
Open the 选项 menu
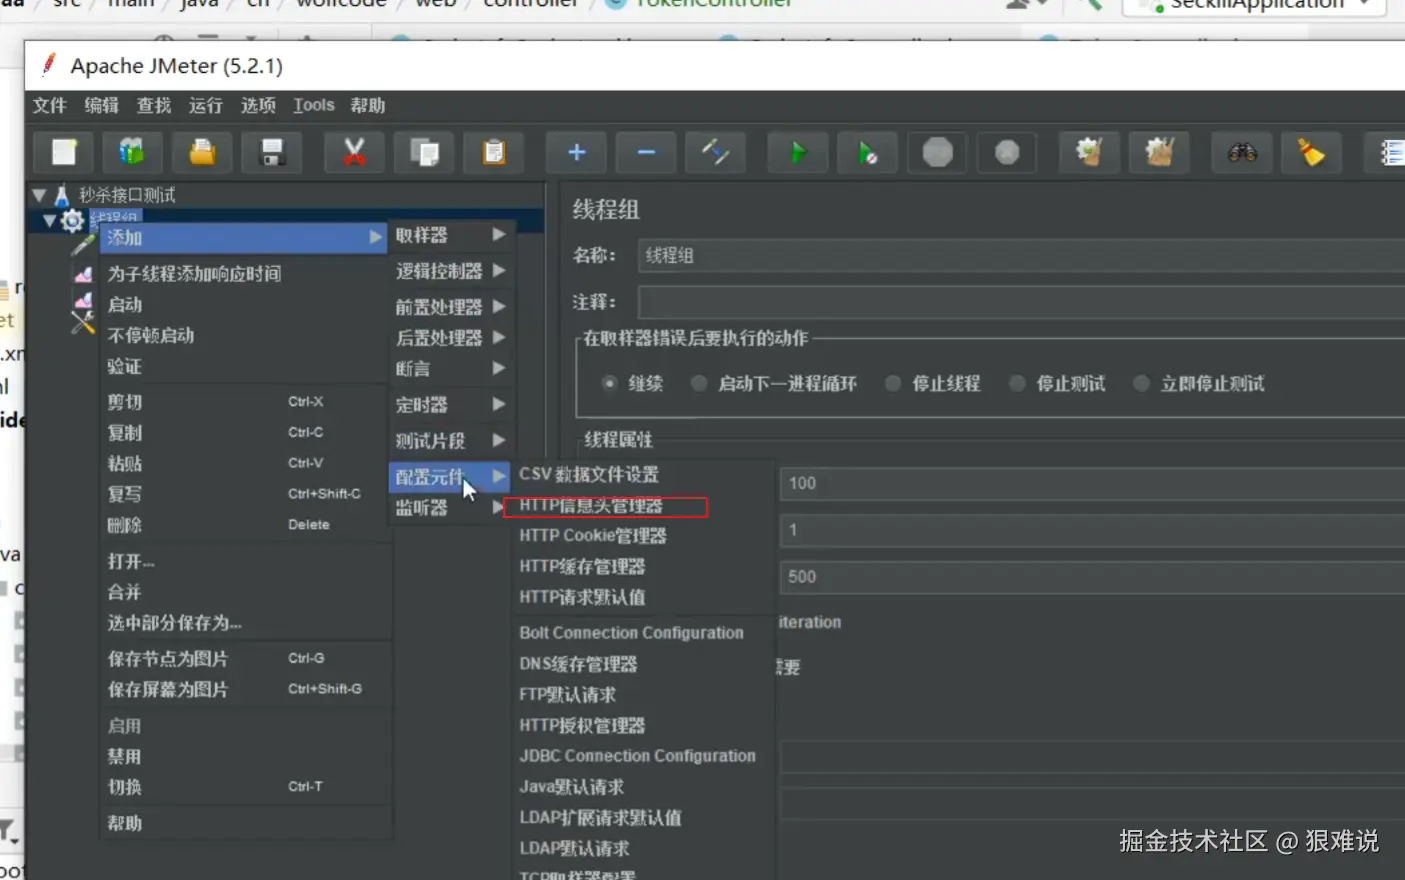tap(258, 105)
